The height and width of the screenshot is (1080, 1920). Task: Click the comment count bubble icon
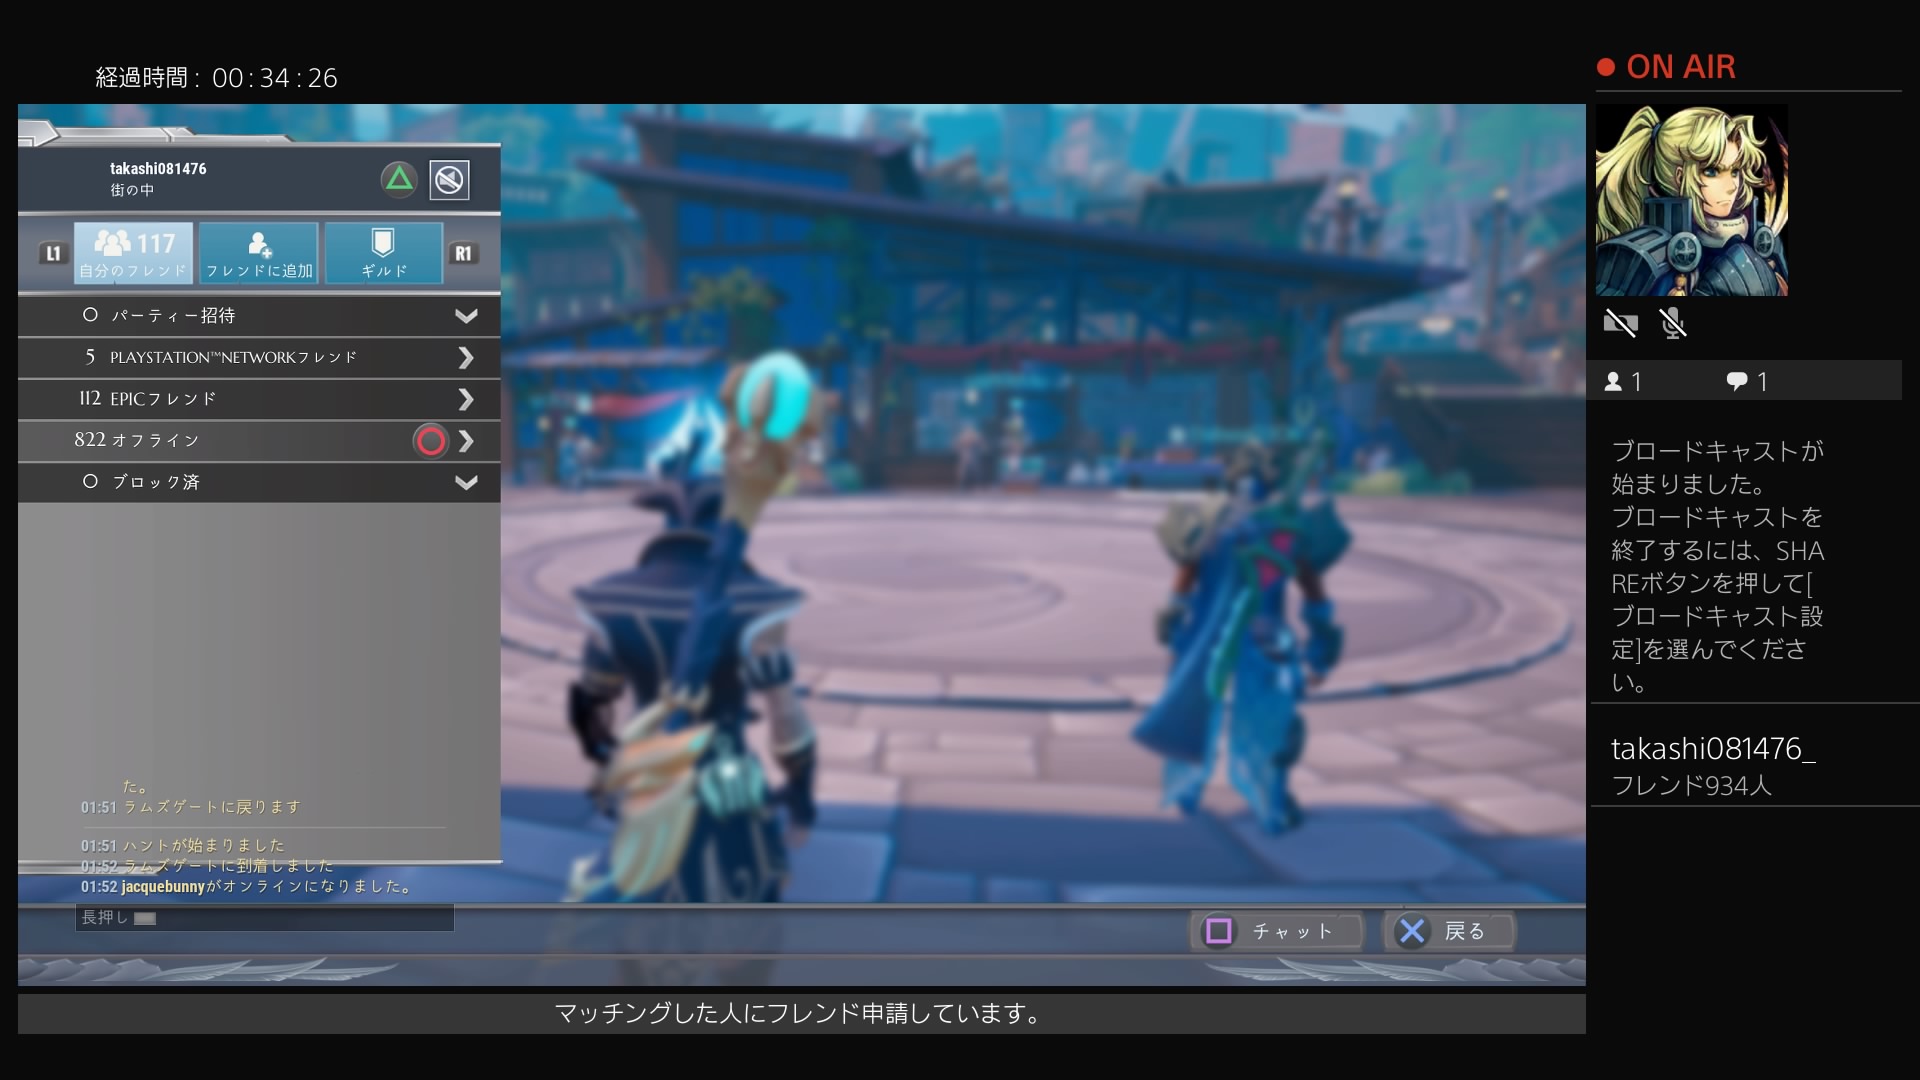(x=1737, y=382)
